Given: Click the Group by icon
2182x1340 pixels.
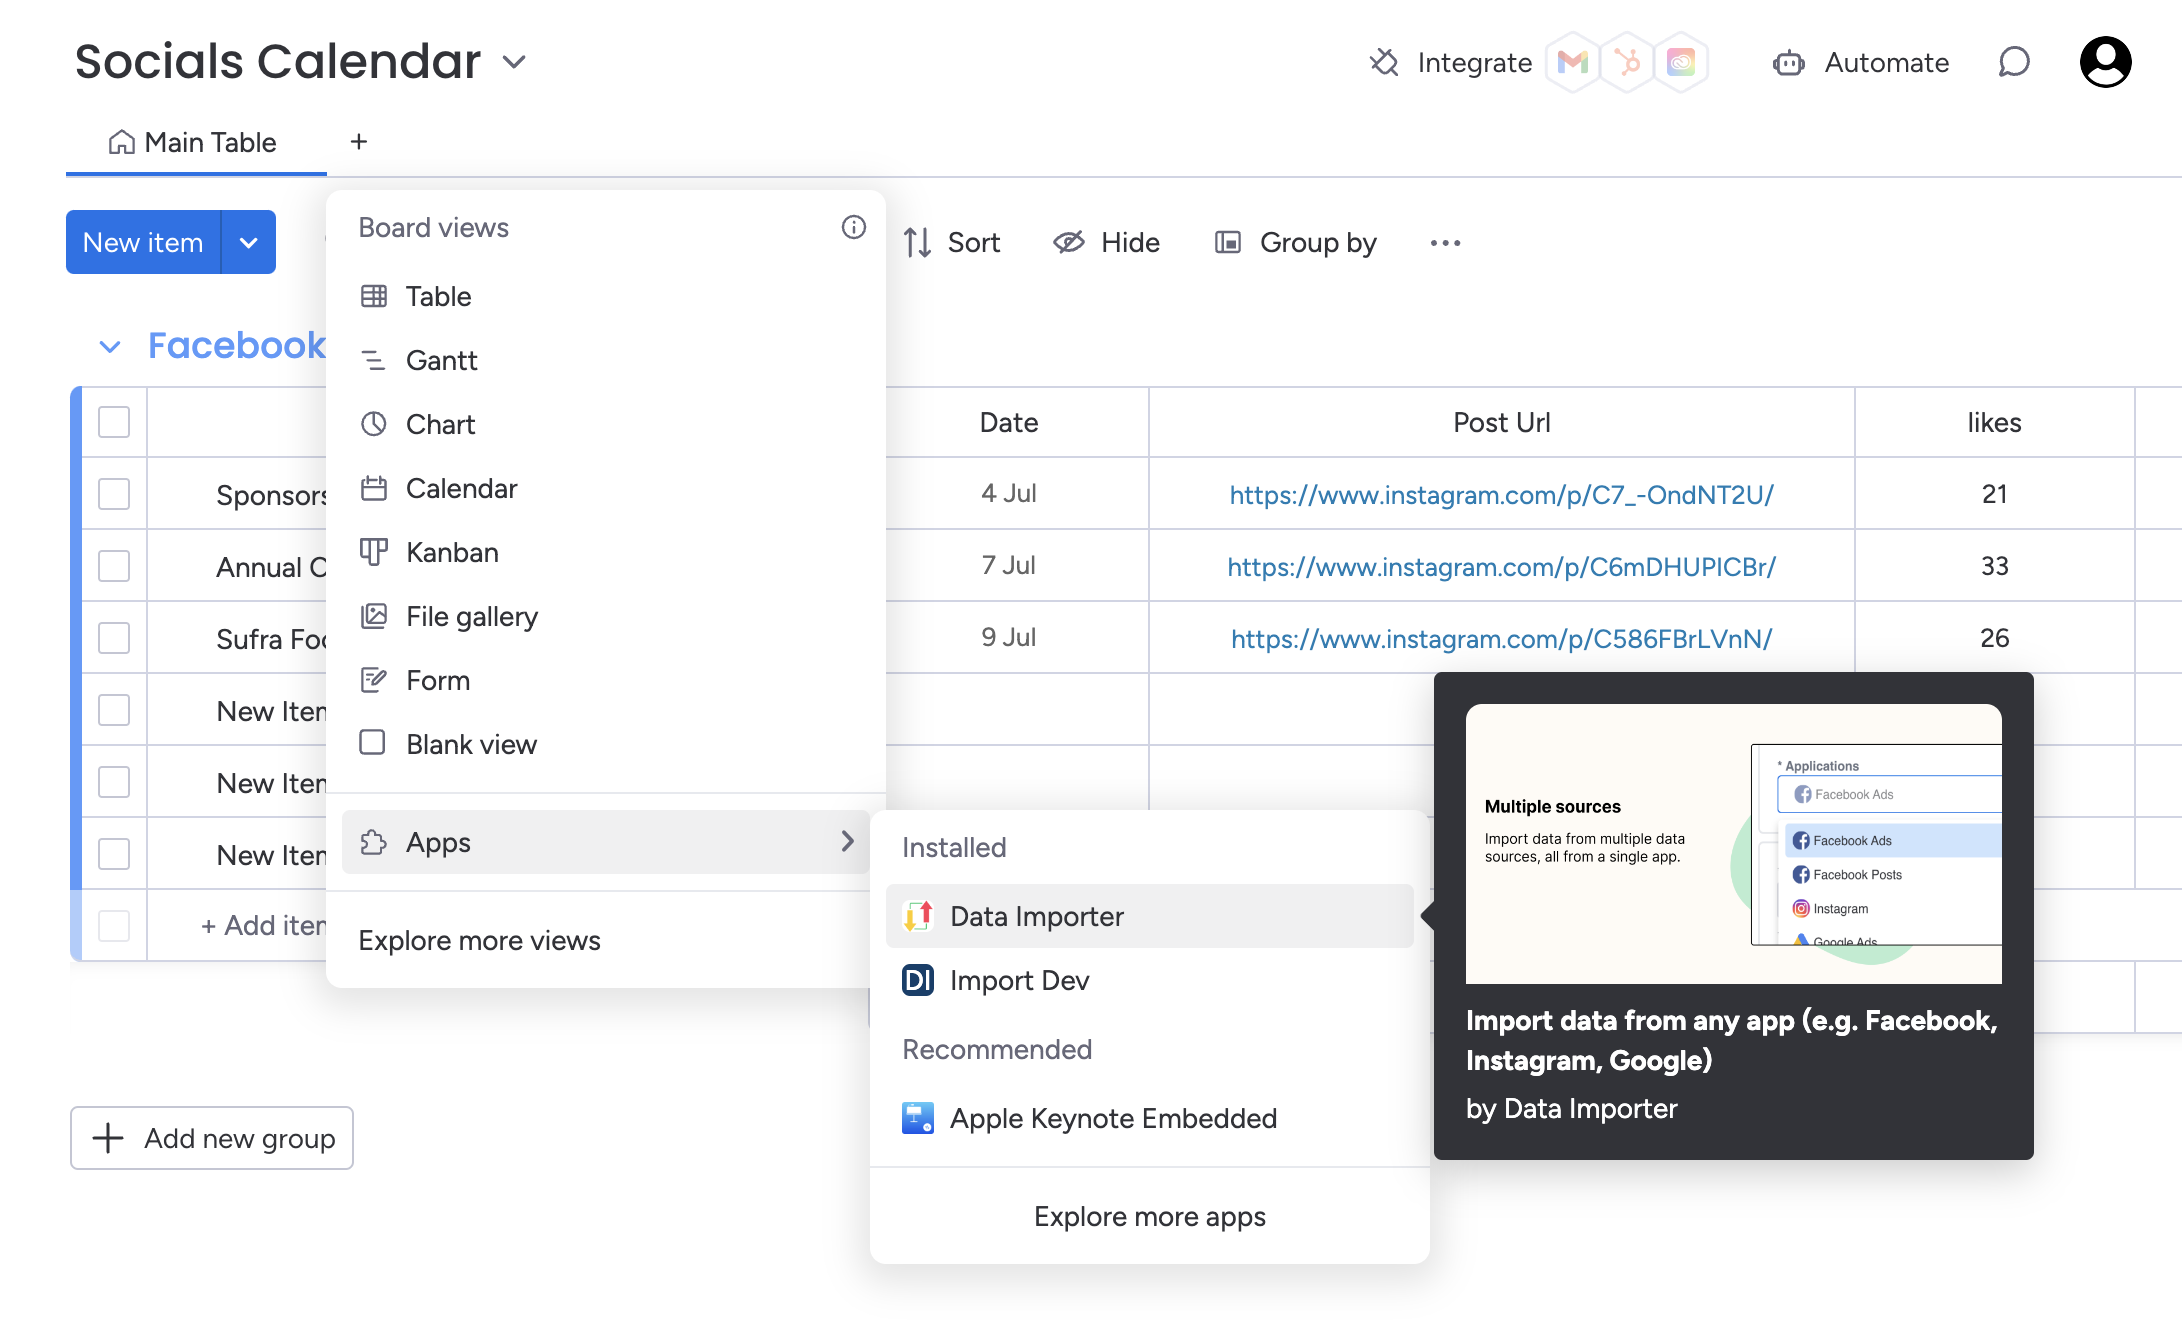Looking at the screenshot, I should [1228, 242].
